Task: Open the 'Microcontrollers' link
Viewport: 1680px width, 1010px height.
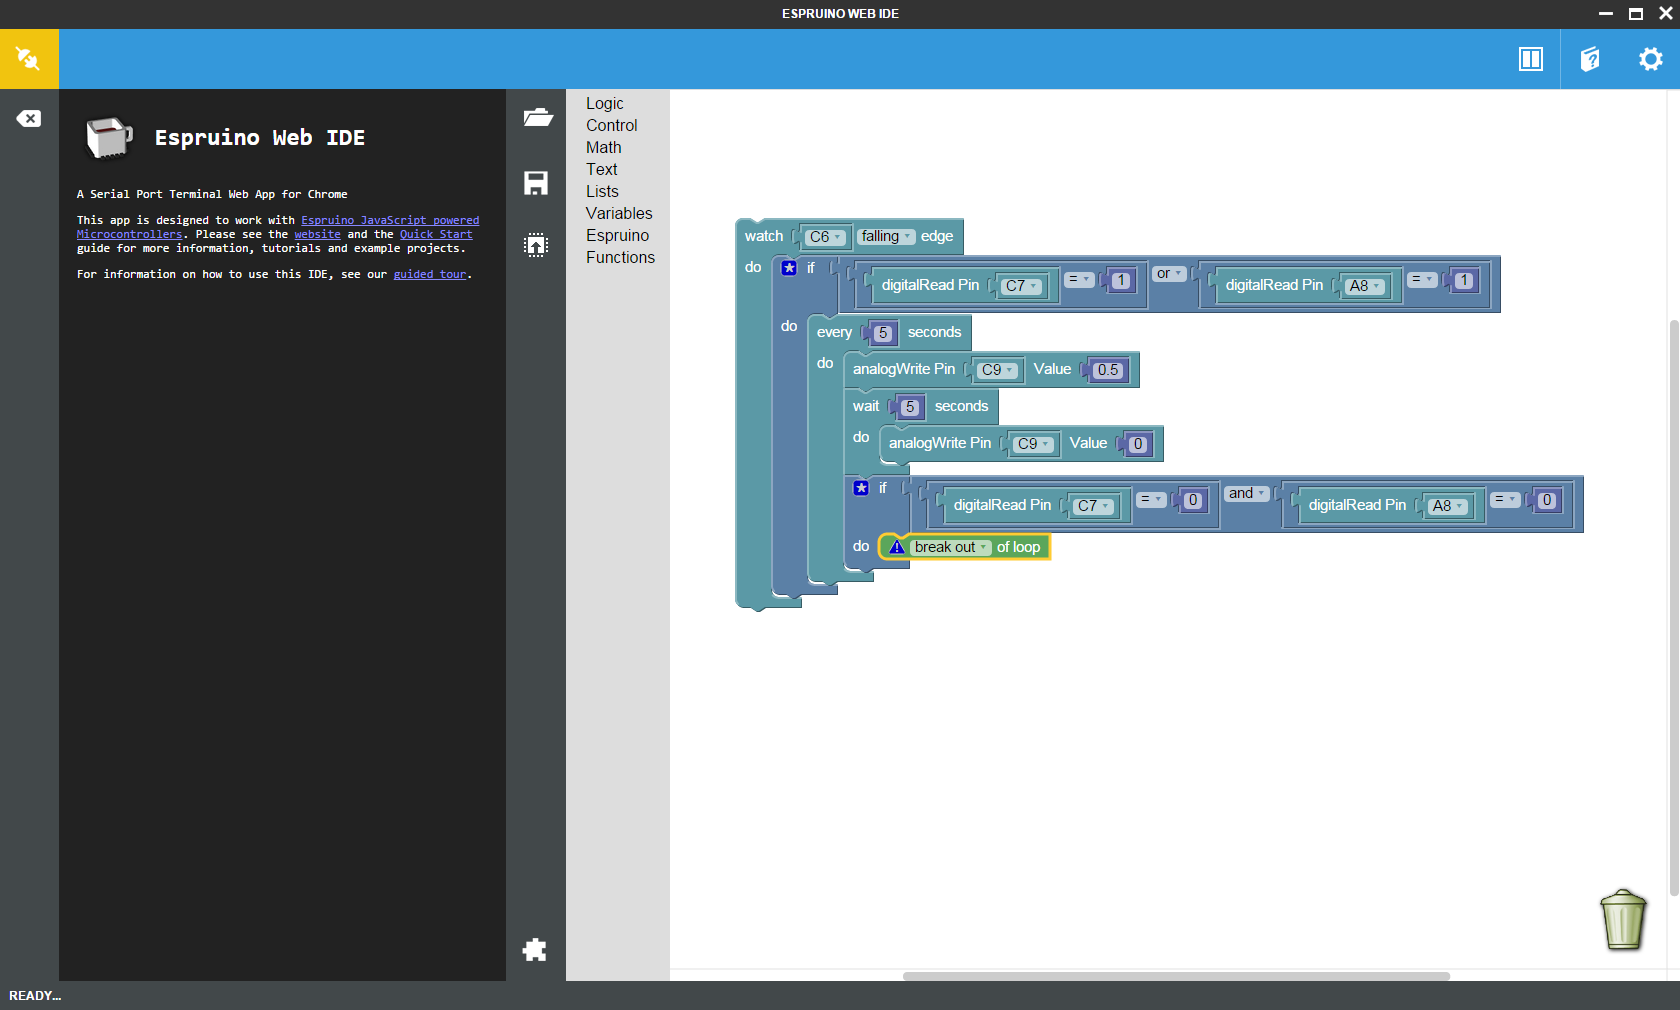Action: pos(130,234)
